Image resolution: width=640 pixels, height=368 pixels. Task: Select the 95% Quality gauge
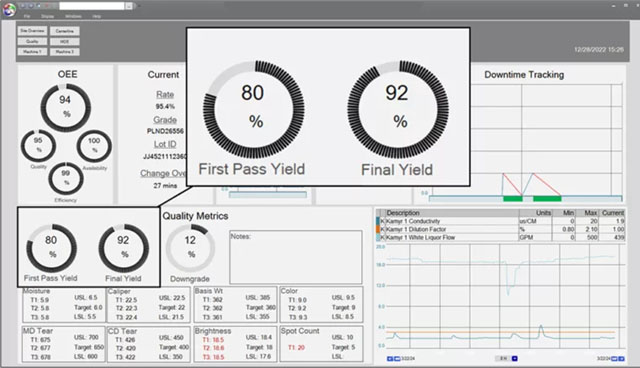coord(38,146)
